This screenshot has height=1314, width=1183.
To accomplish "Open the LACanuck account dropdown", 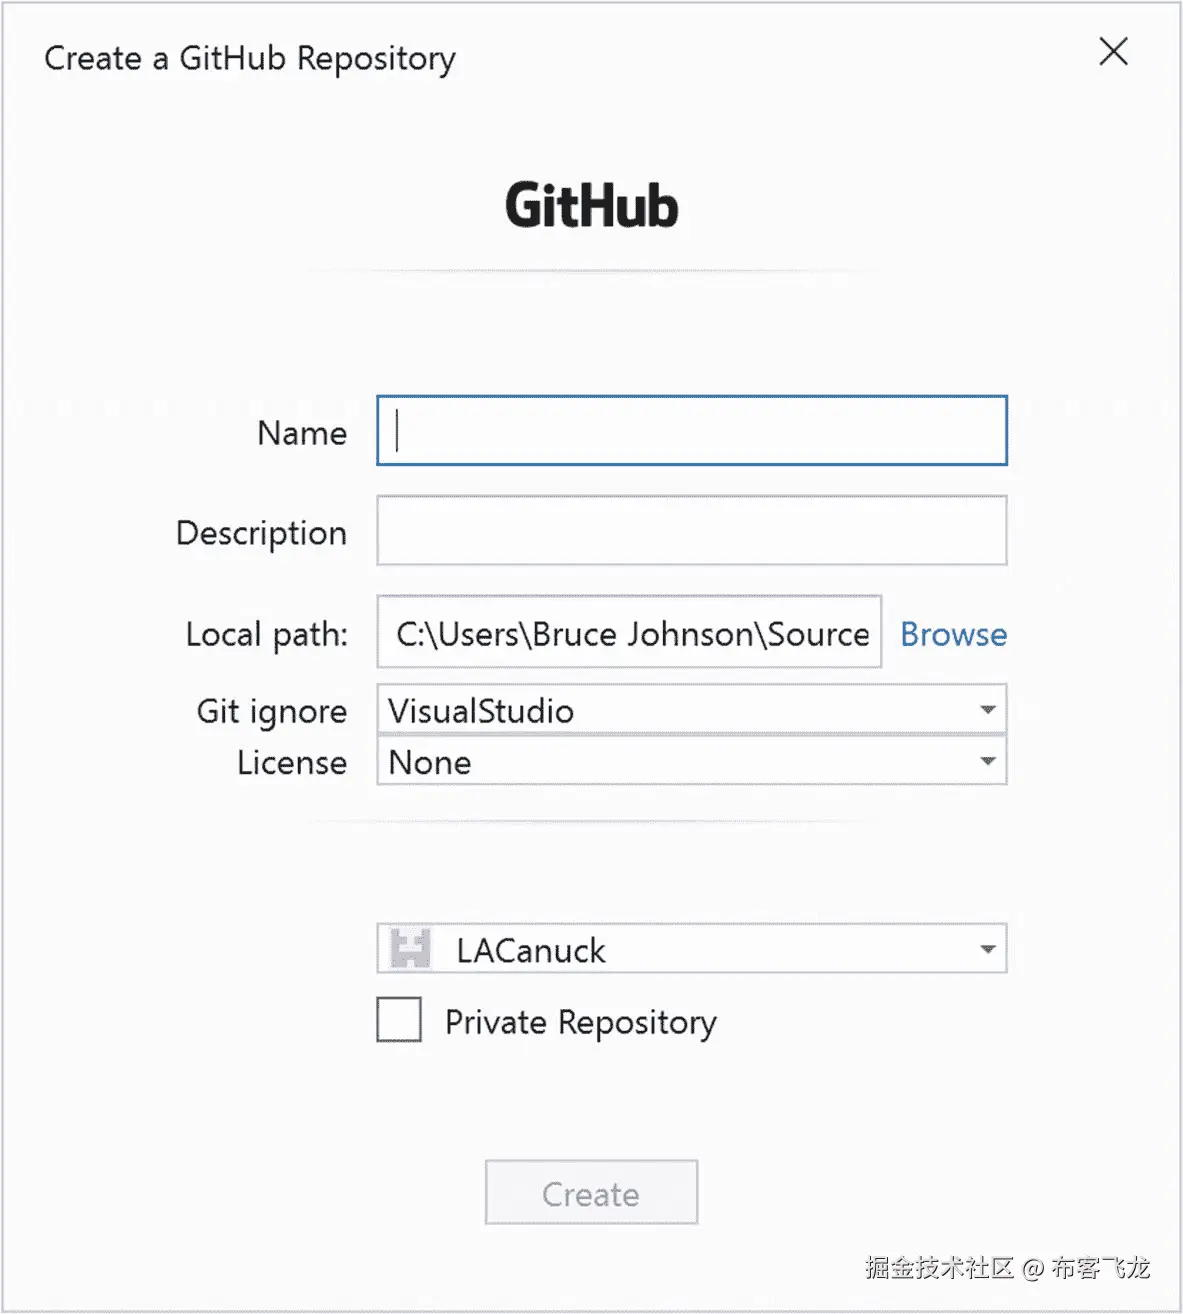I will tap(691, 949).
